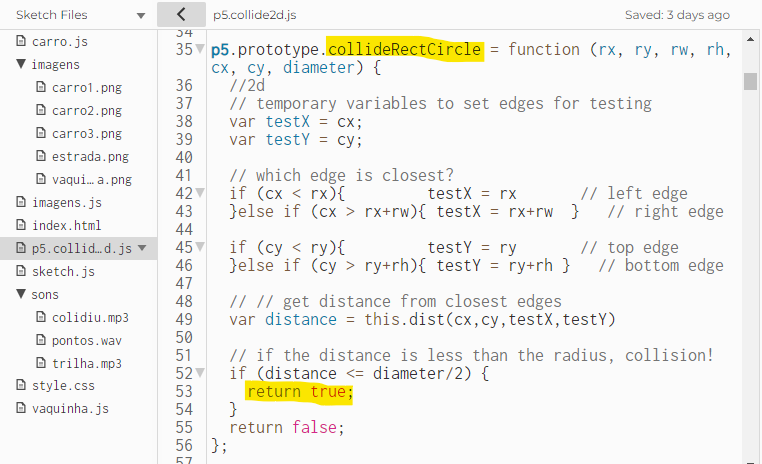This screenshot has height=464, width=762.
Task: Collapse the imagens folder triangle
Action: point(21,64)
